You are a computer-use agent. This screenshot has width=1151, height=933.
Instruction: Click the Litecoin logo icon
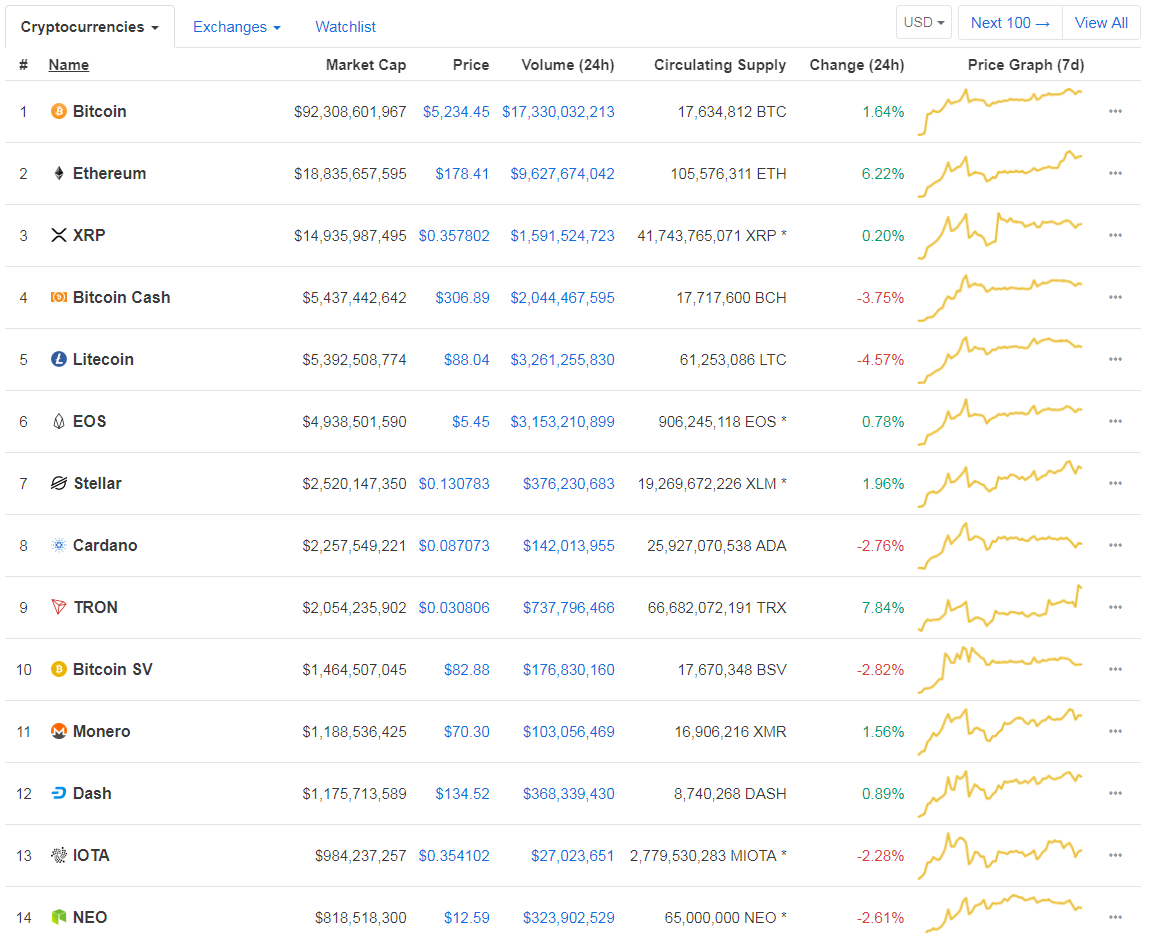(59, 360)
